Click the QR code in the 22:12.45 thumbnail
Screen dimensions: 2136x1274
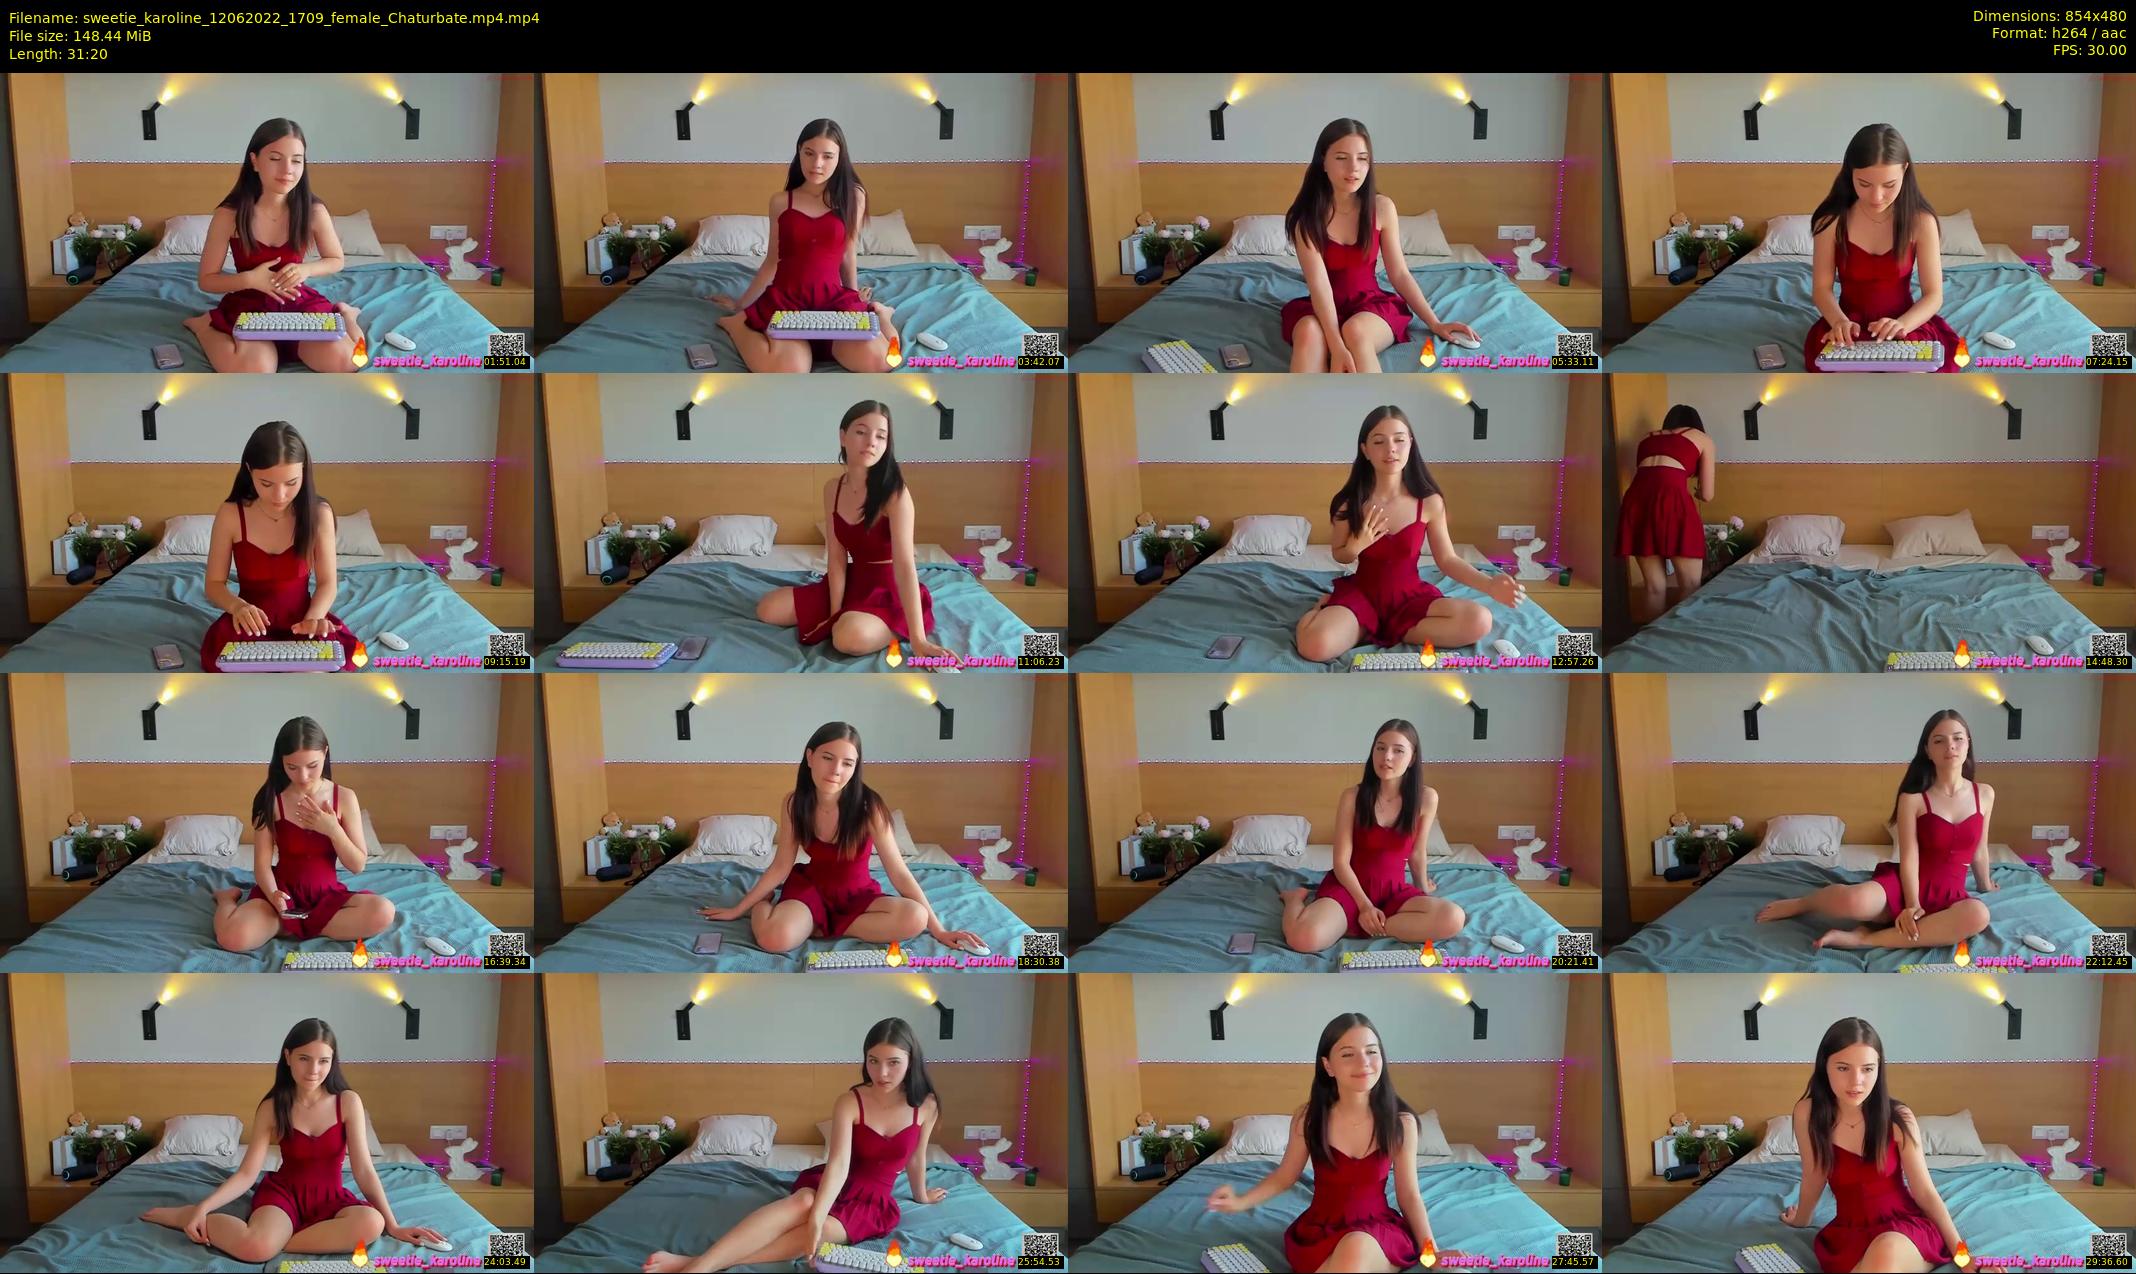coord(2108,945)
